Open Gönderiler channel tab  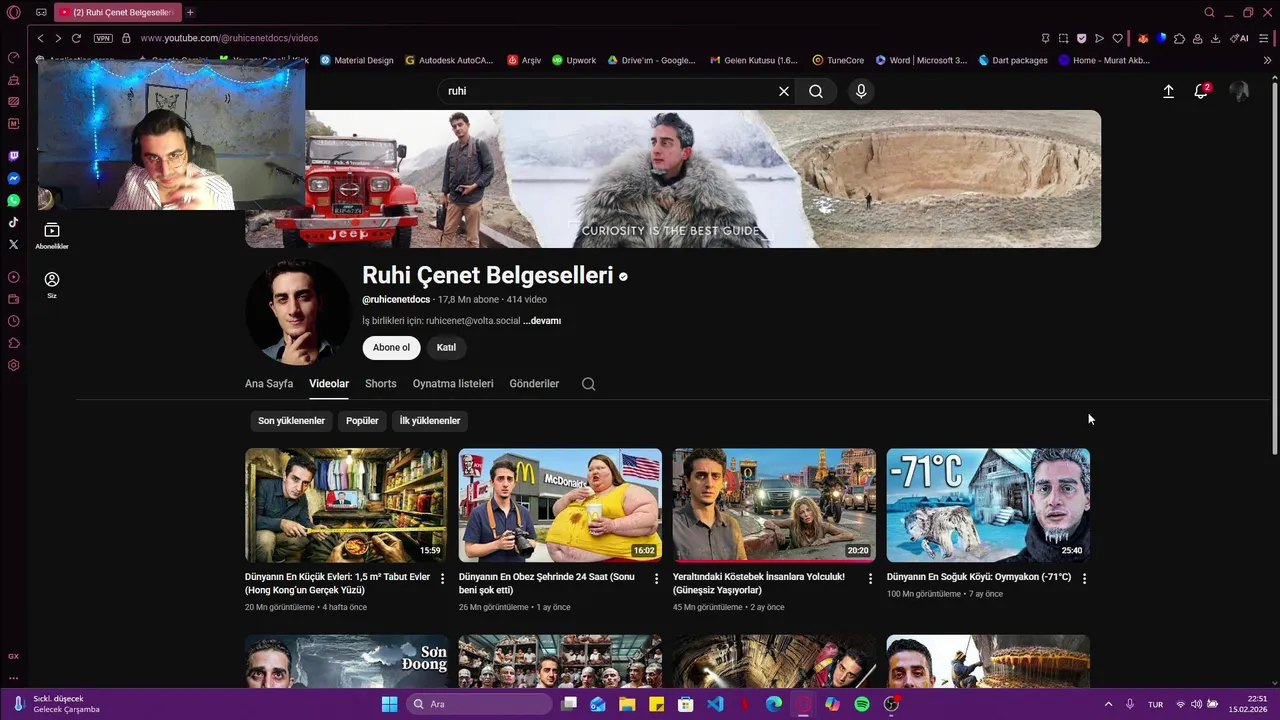[534, 384]
